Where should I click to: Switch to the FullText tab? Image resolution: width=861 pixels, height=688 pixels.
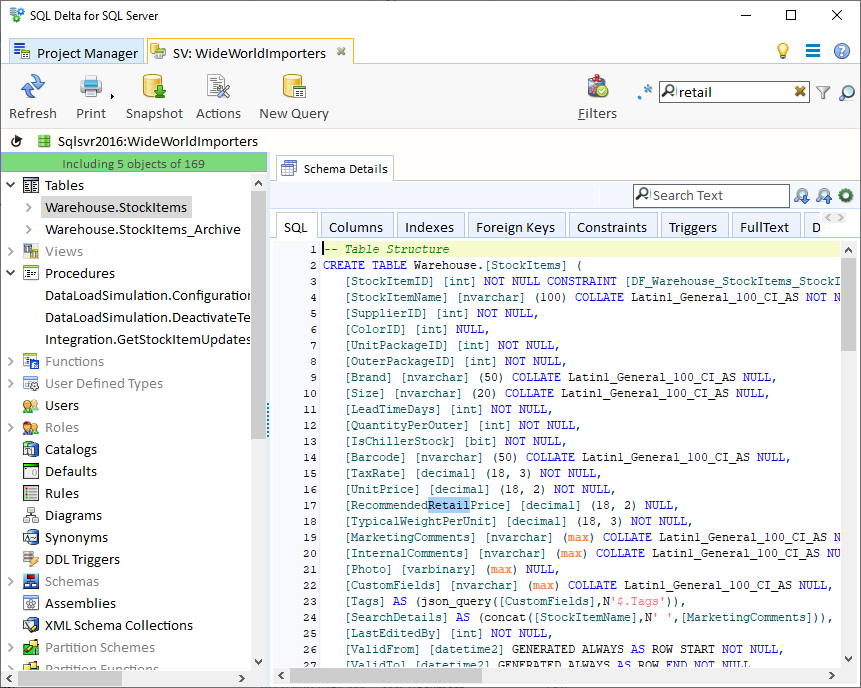764,227
